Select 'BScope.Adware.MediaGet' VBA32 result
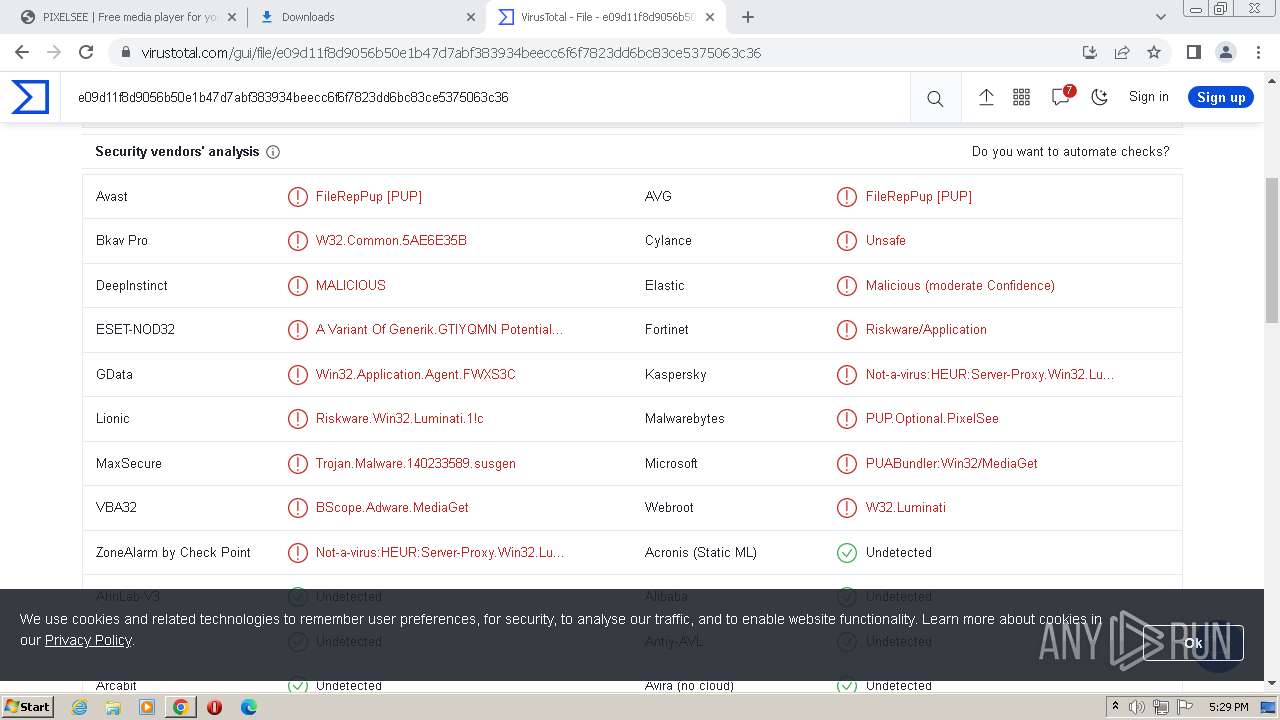This screenshot has height=720, width=1280. [x=392, y=508]
